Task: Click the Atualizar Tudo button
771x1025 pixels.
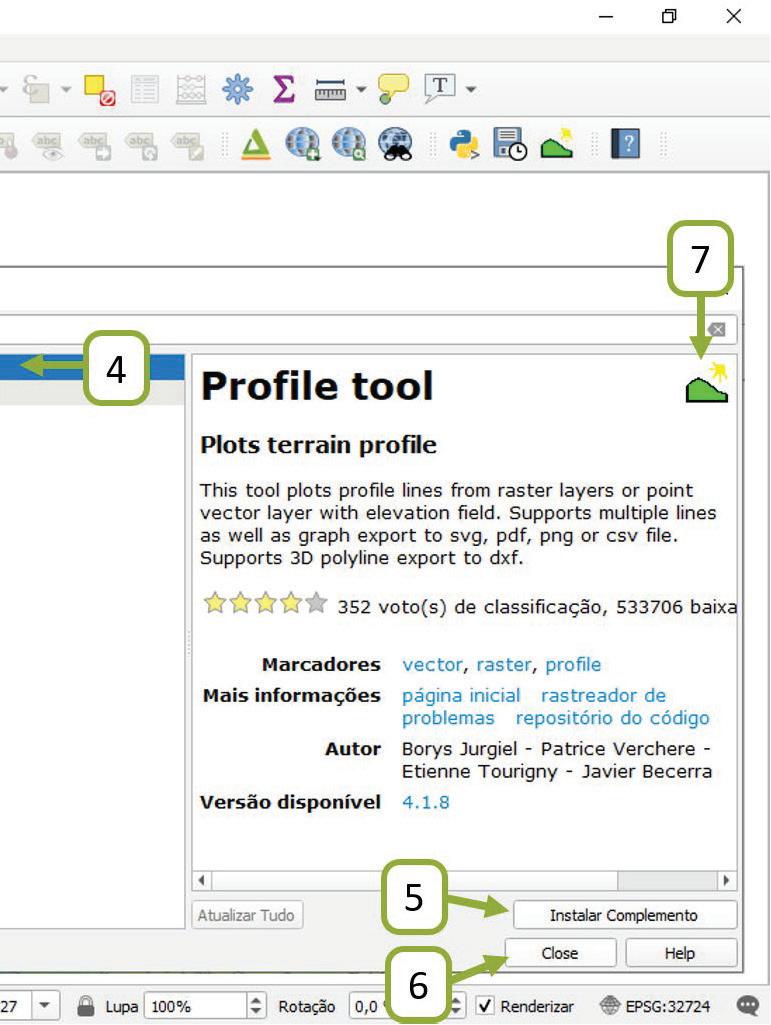Action: 247,915
